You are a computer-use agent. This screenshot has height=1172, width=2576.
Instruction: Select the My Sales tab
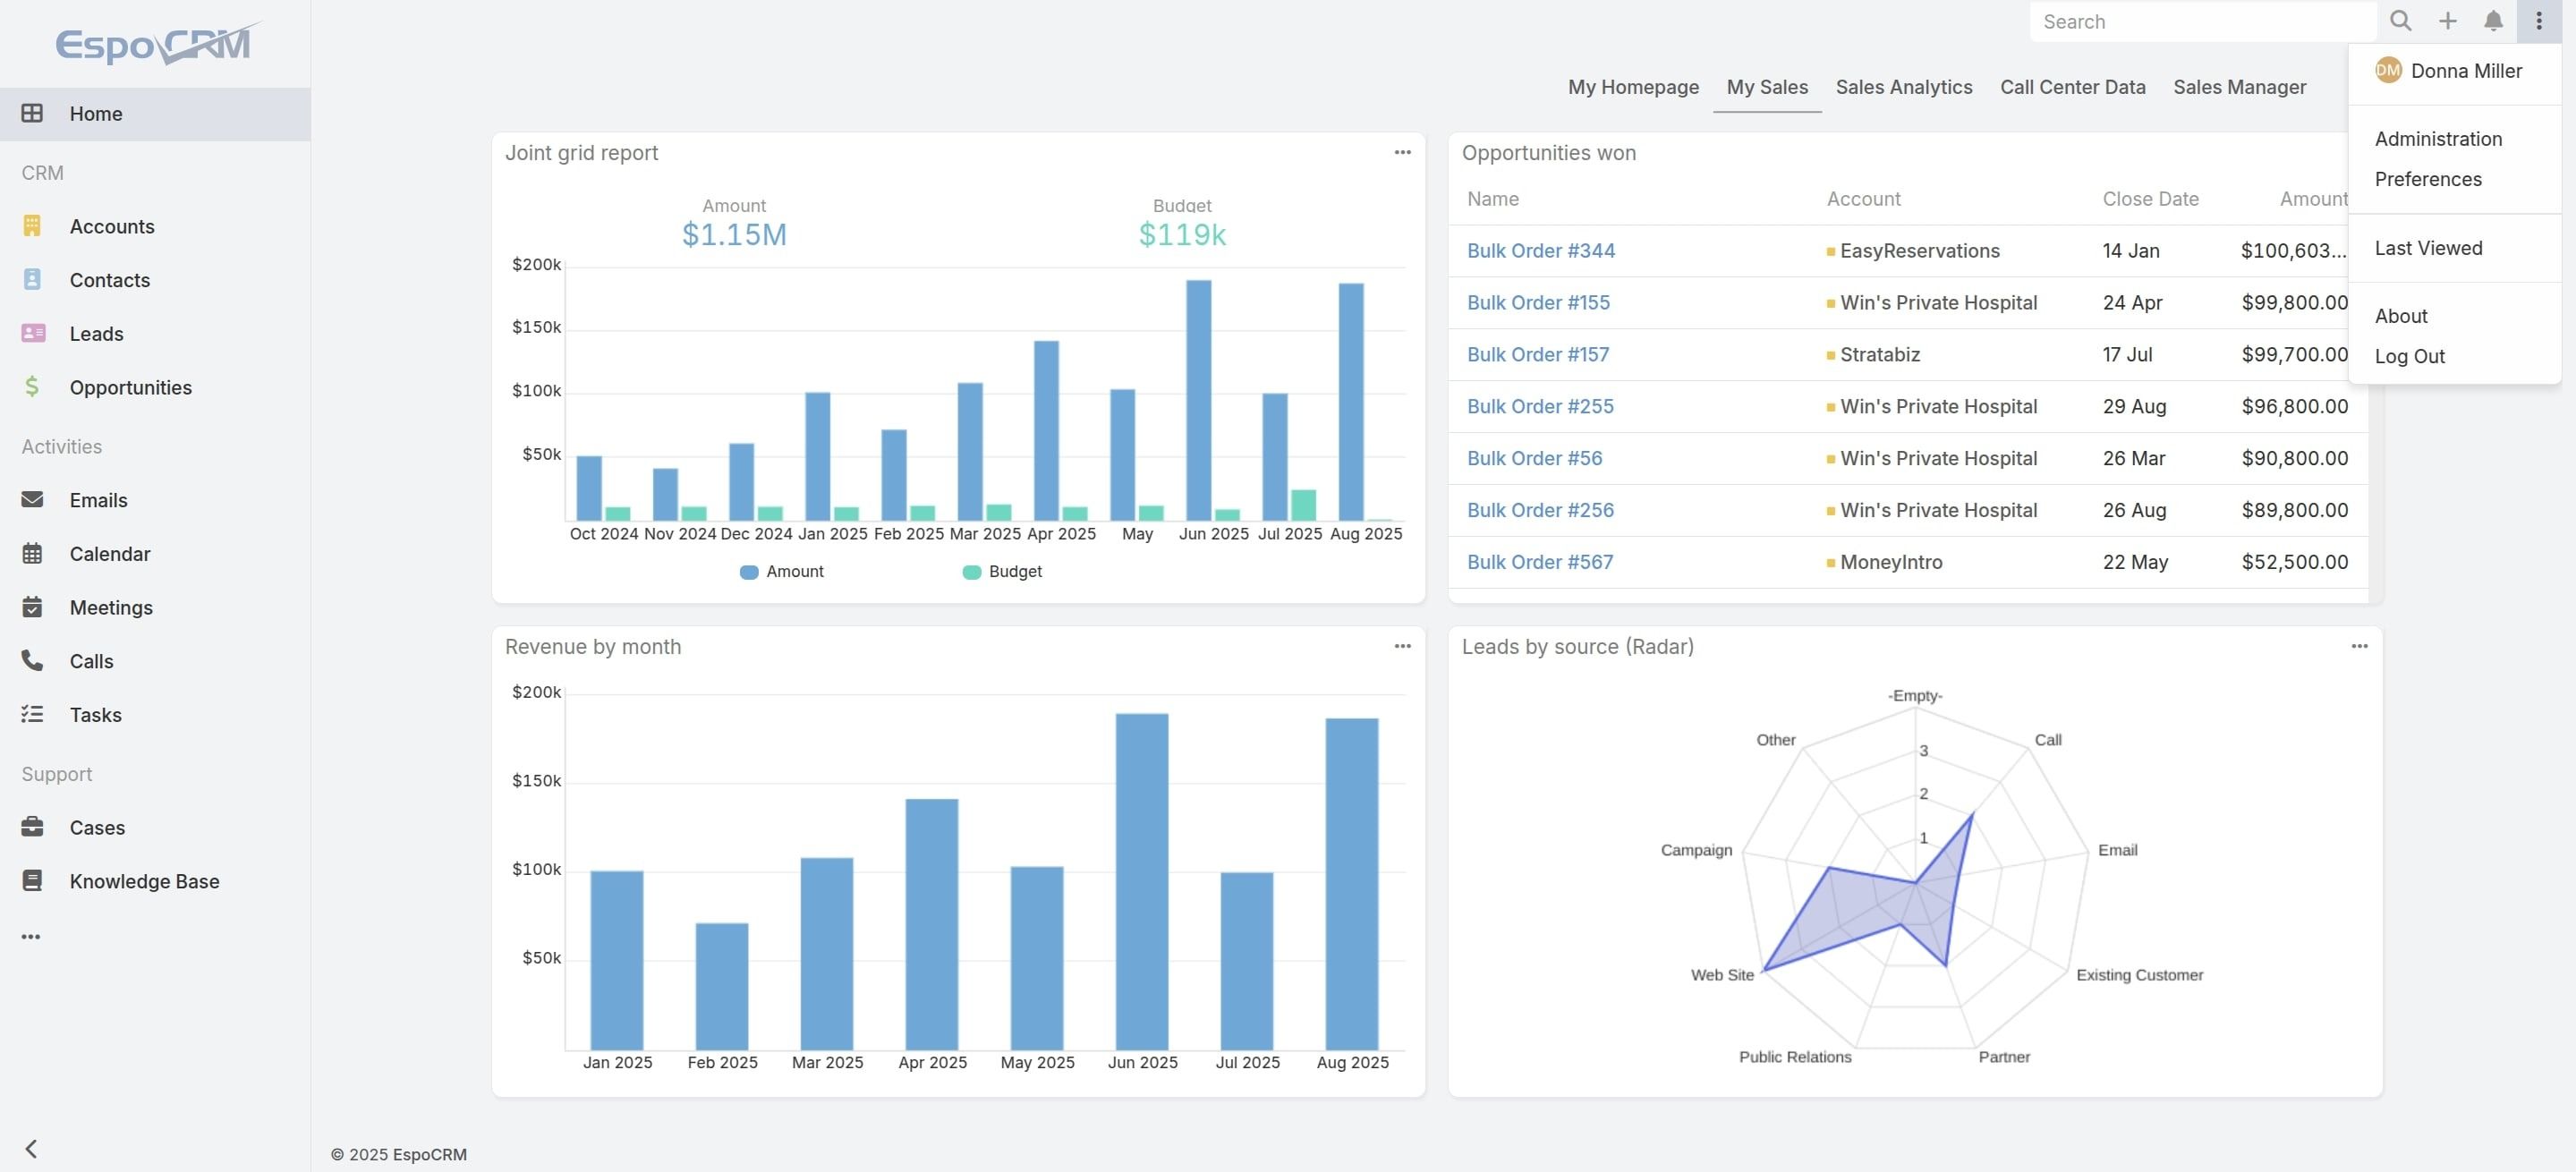(x=1767, y=87)
